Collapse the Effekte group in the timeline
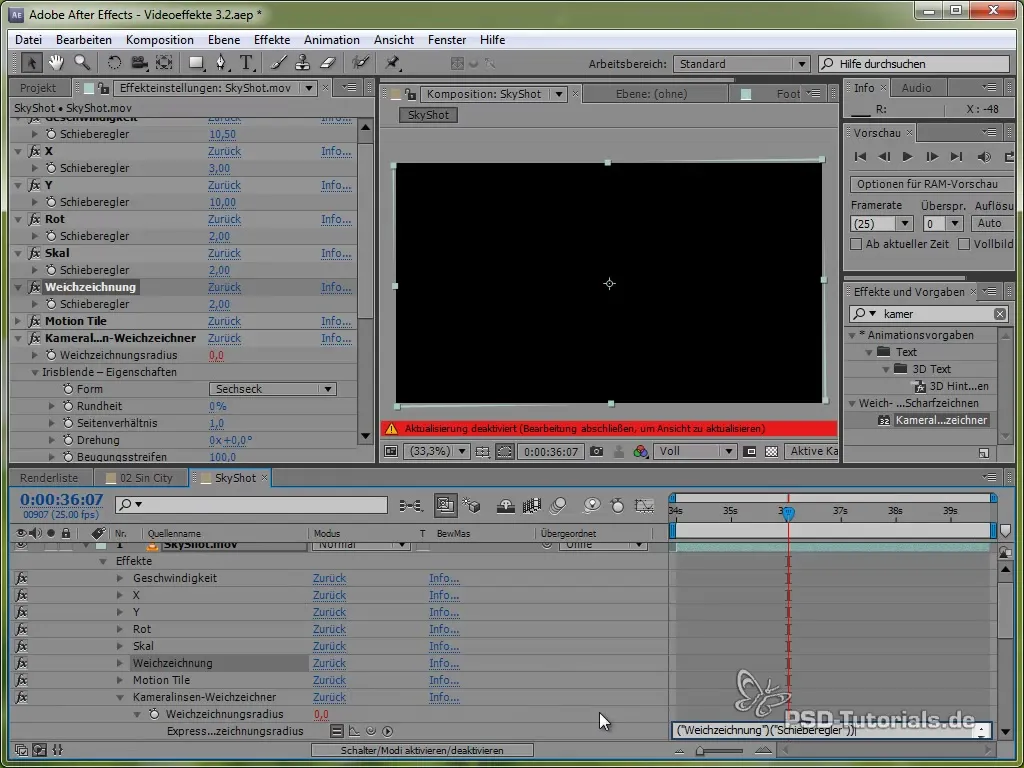1024x768 pixels. coord(103,562)
